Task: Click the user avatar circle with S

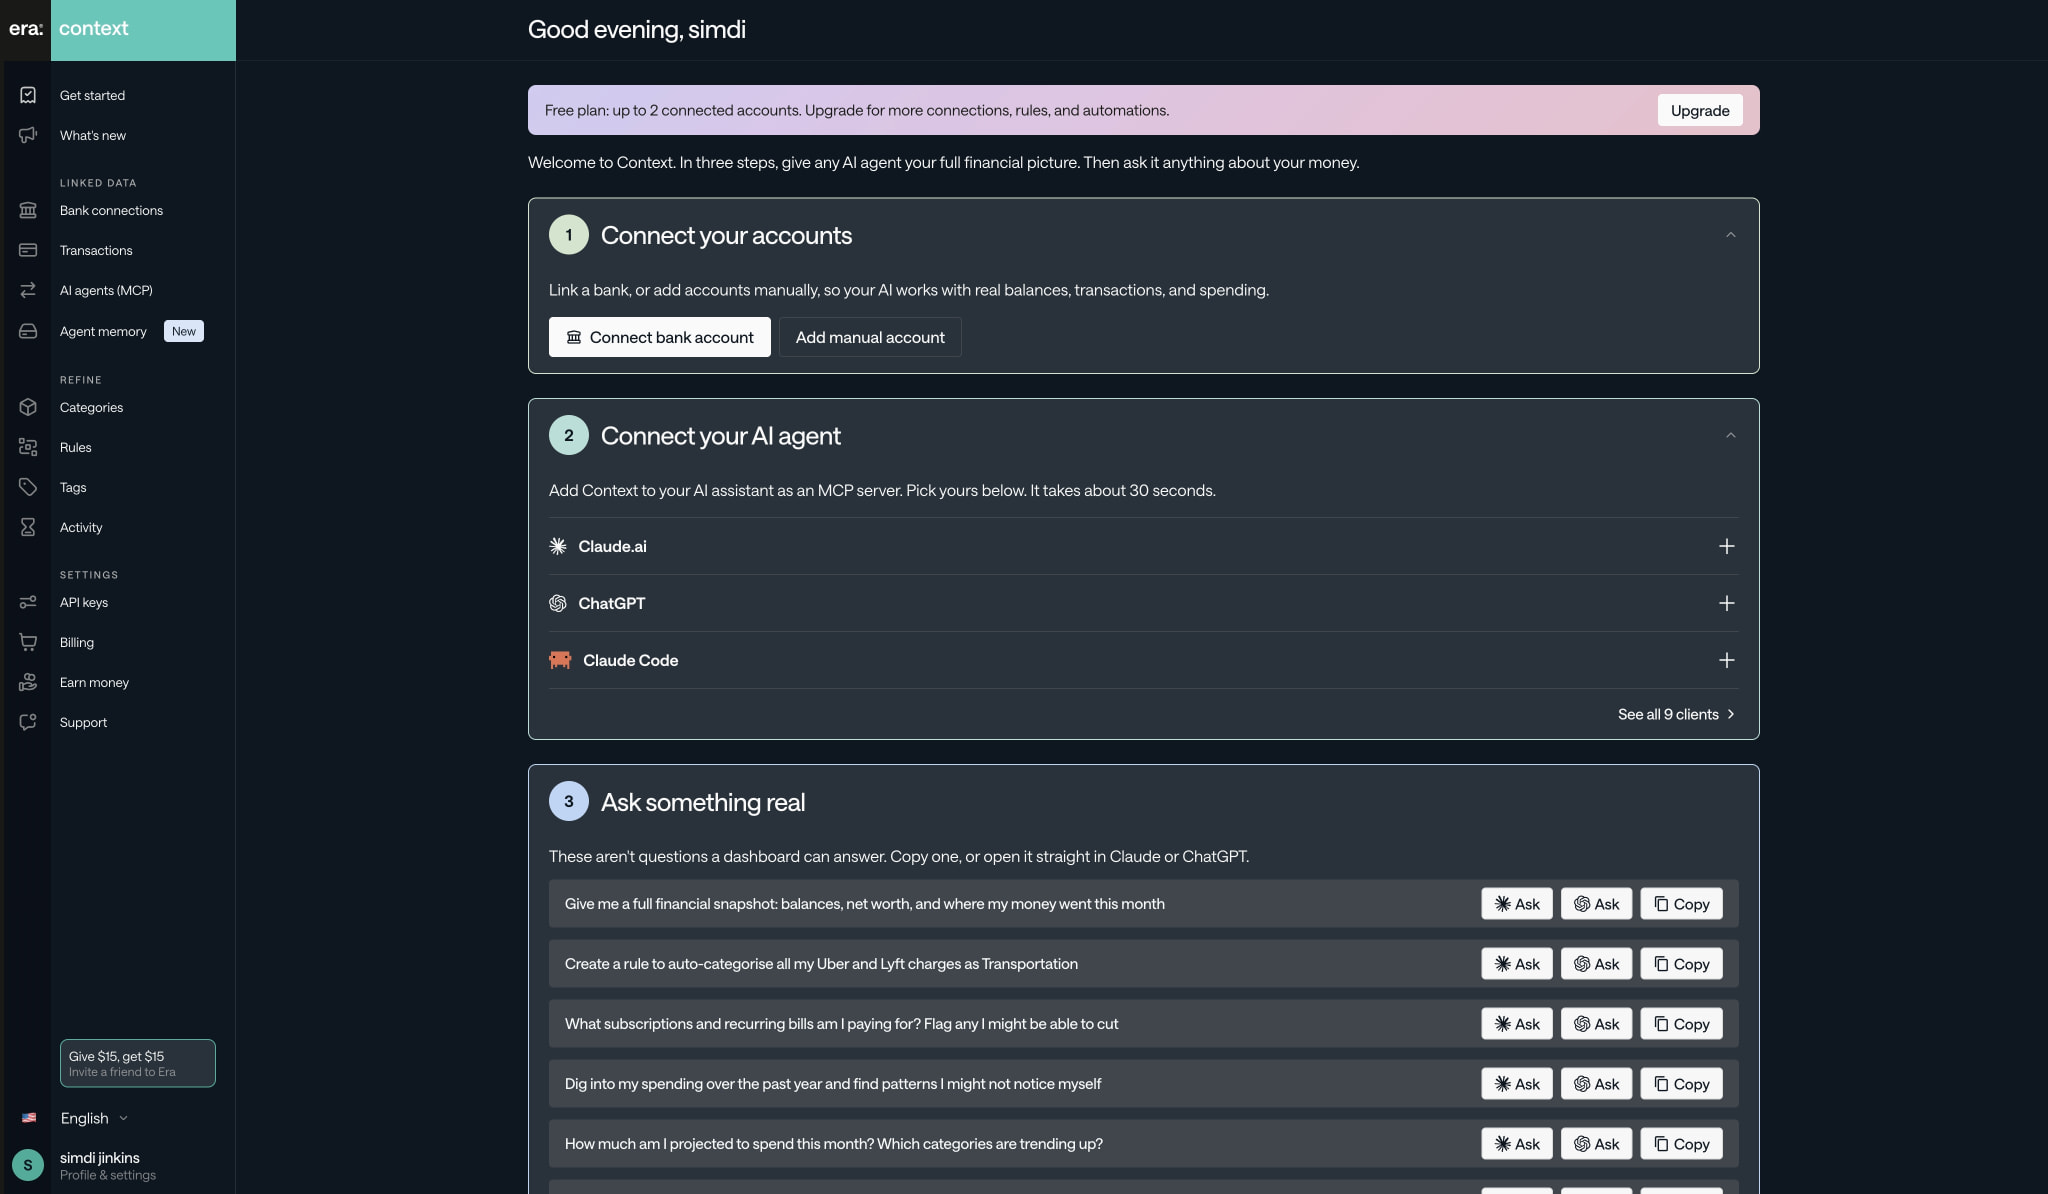Action: coord(28,1165)
